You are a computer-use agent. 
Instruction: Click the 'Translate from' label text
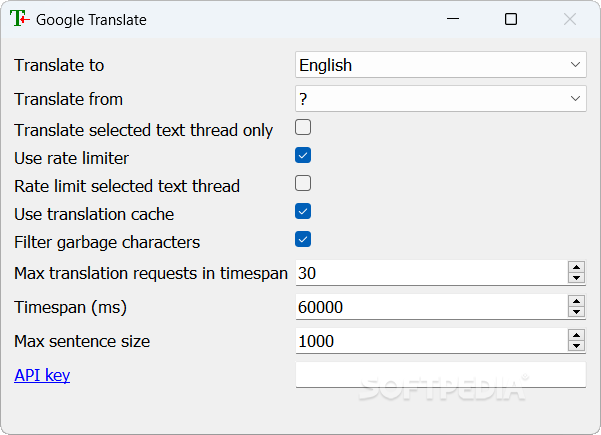69,99
